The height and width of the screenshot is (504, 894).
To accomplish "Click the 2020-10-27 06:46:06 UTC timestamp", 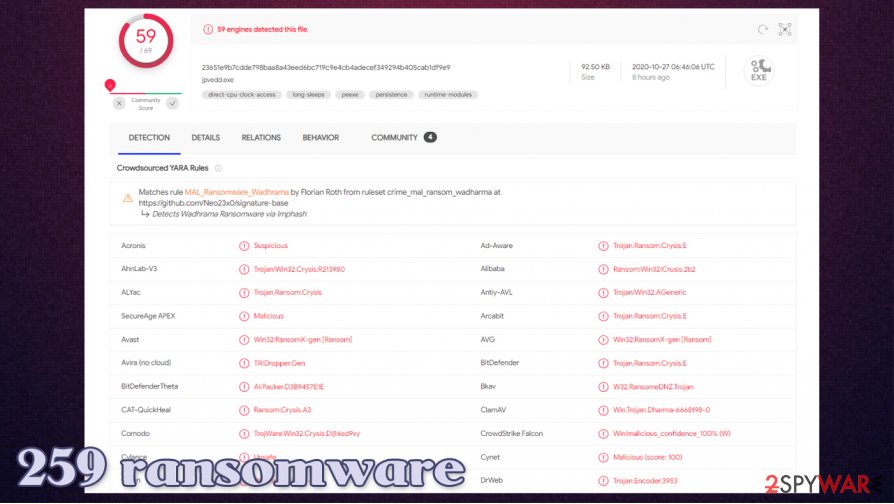I will click(673, 67).
